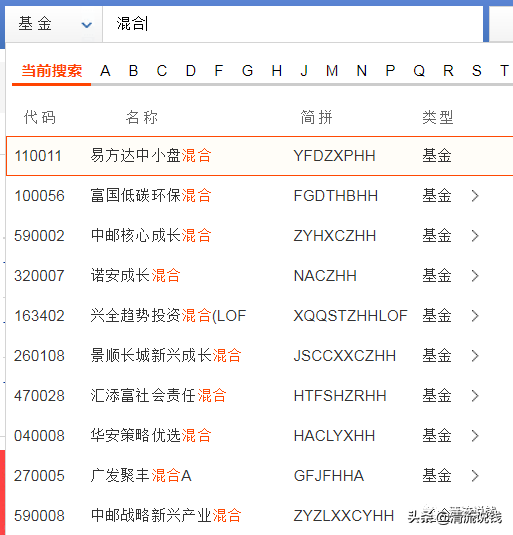Click fund code 270005

point(39,476)
